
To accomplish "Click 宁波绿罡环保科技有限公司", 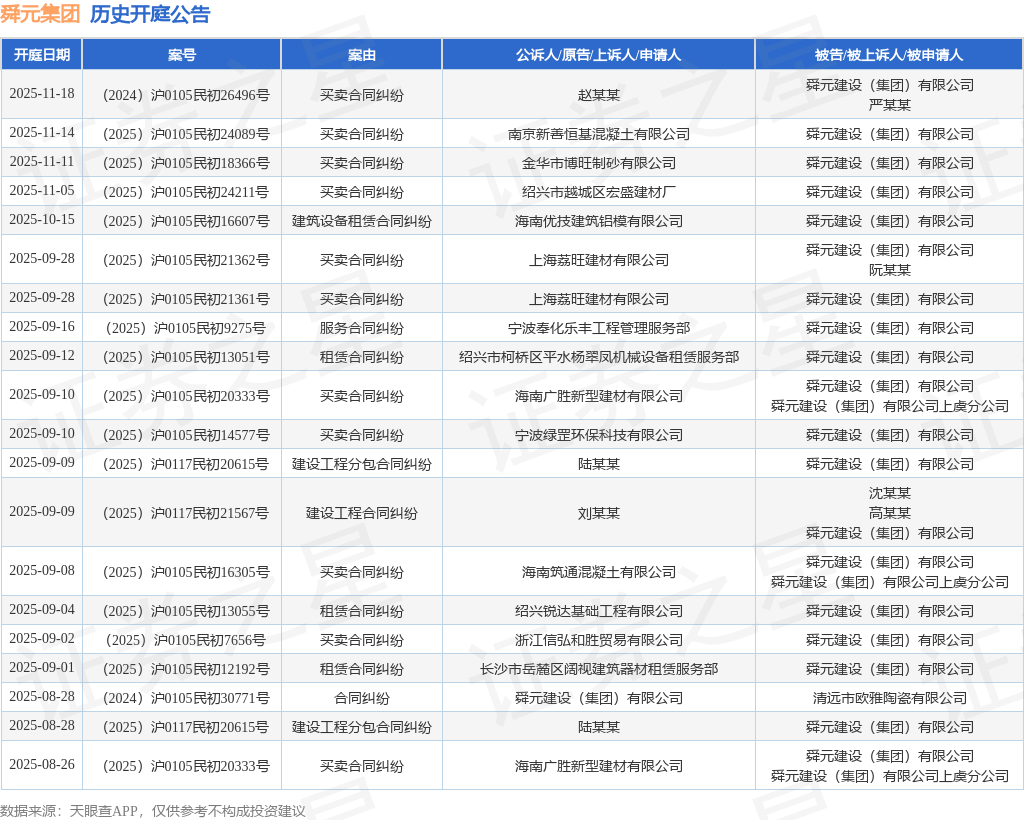I will pyautogui.click(x=598, y=435).
